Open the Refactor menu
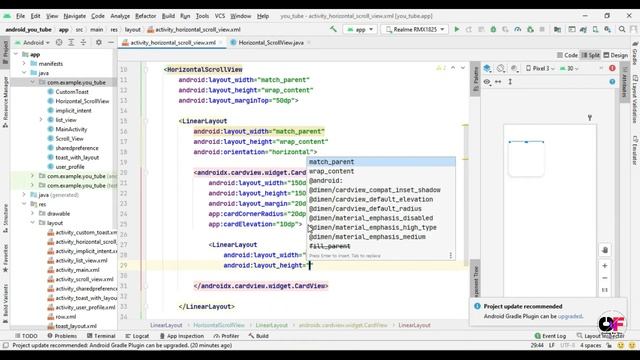The width and height of the screenshot is (640, 360). pyautogui.click(x=145, y=16)
